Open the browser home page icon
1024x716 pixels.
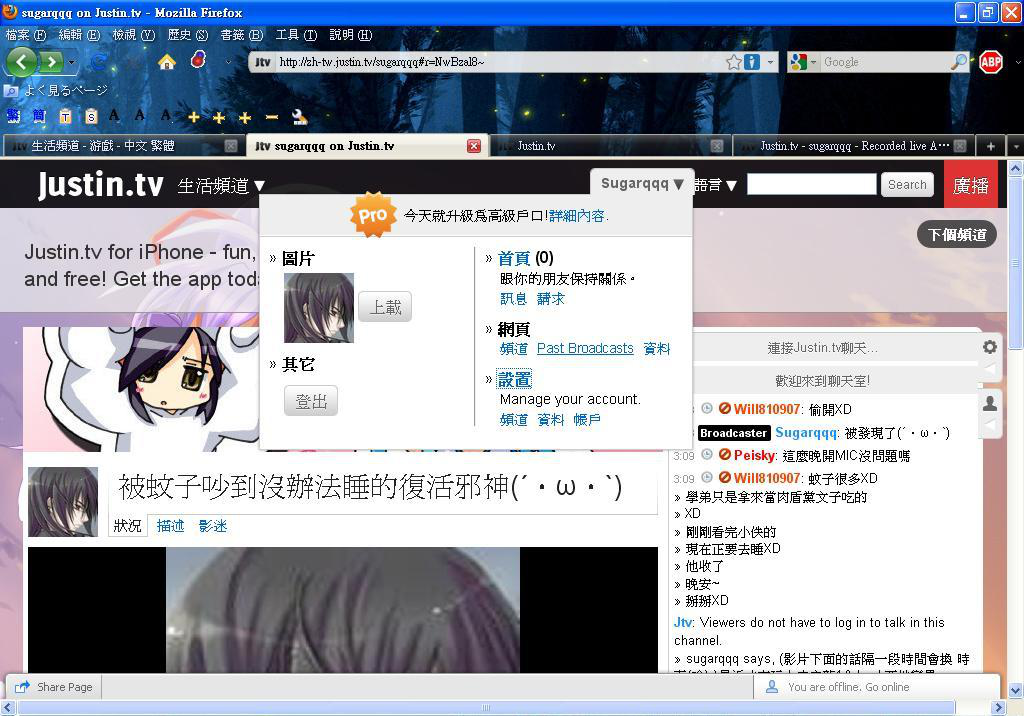(167, 62)
